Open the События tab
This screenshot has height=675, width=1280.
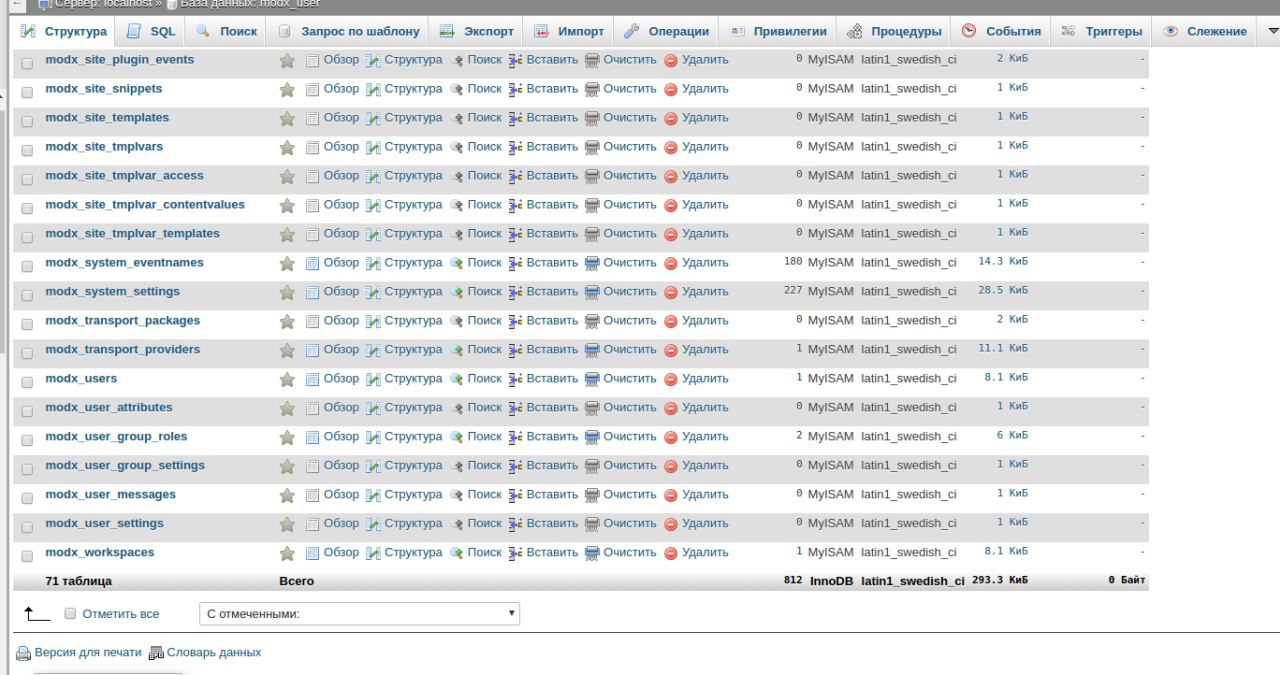[x=1002, y=31]
